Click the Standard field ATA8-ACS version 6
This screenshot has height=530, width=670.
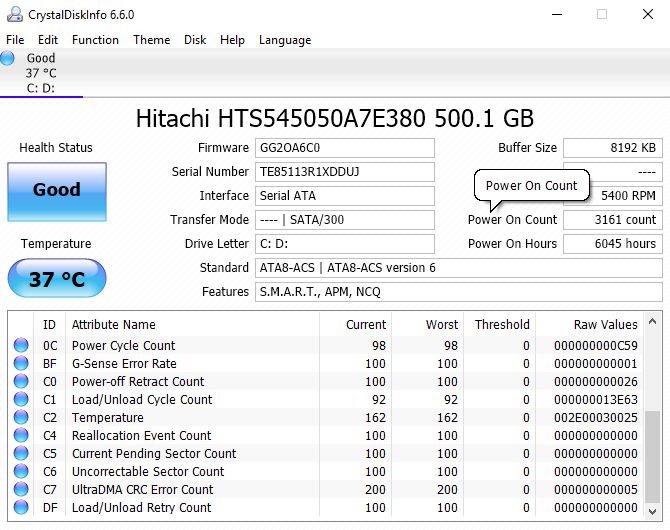pos(459,268)
